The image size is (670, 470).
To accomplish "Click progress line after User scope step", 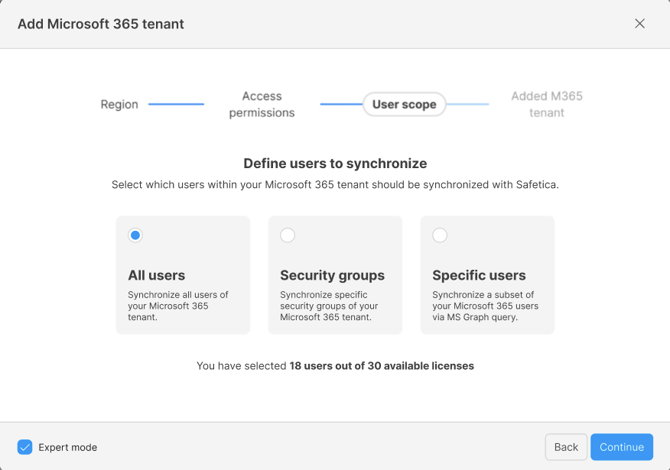I will coord(468,104).
